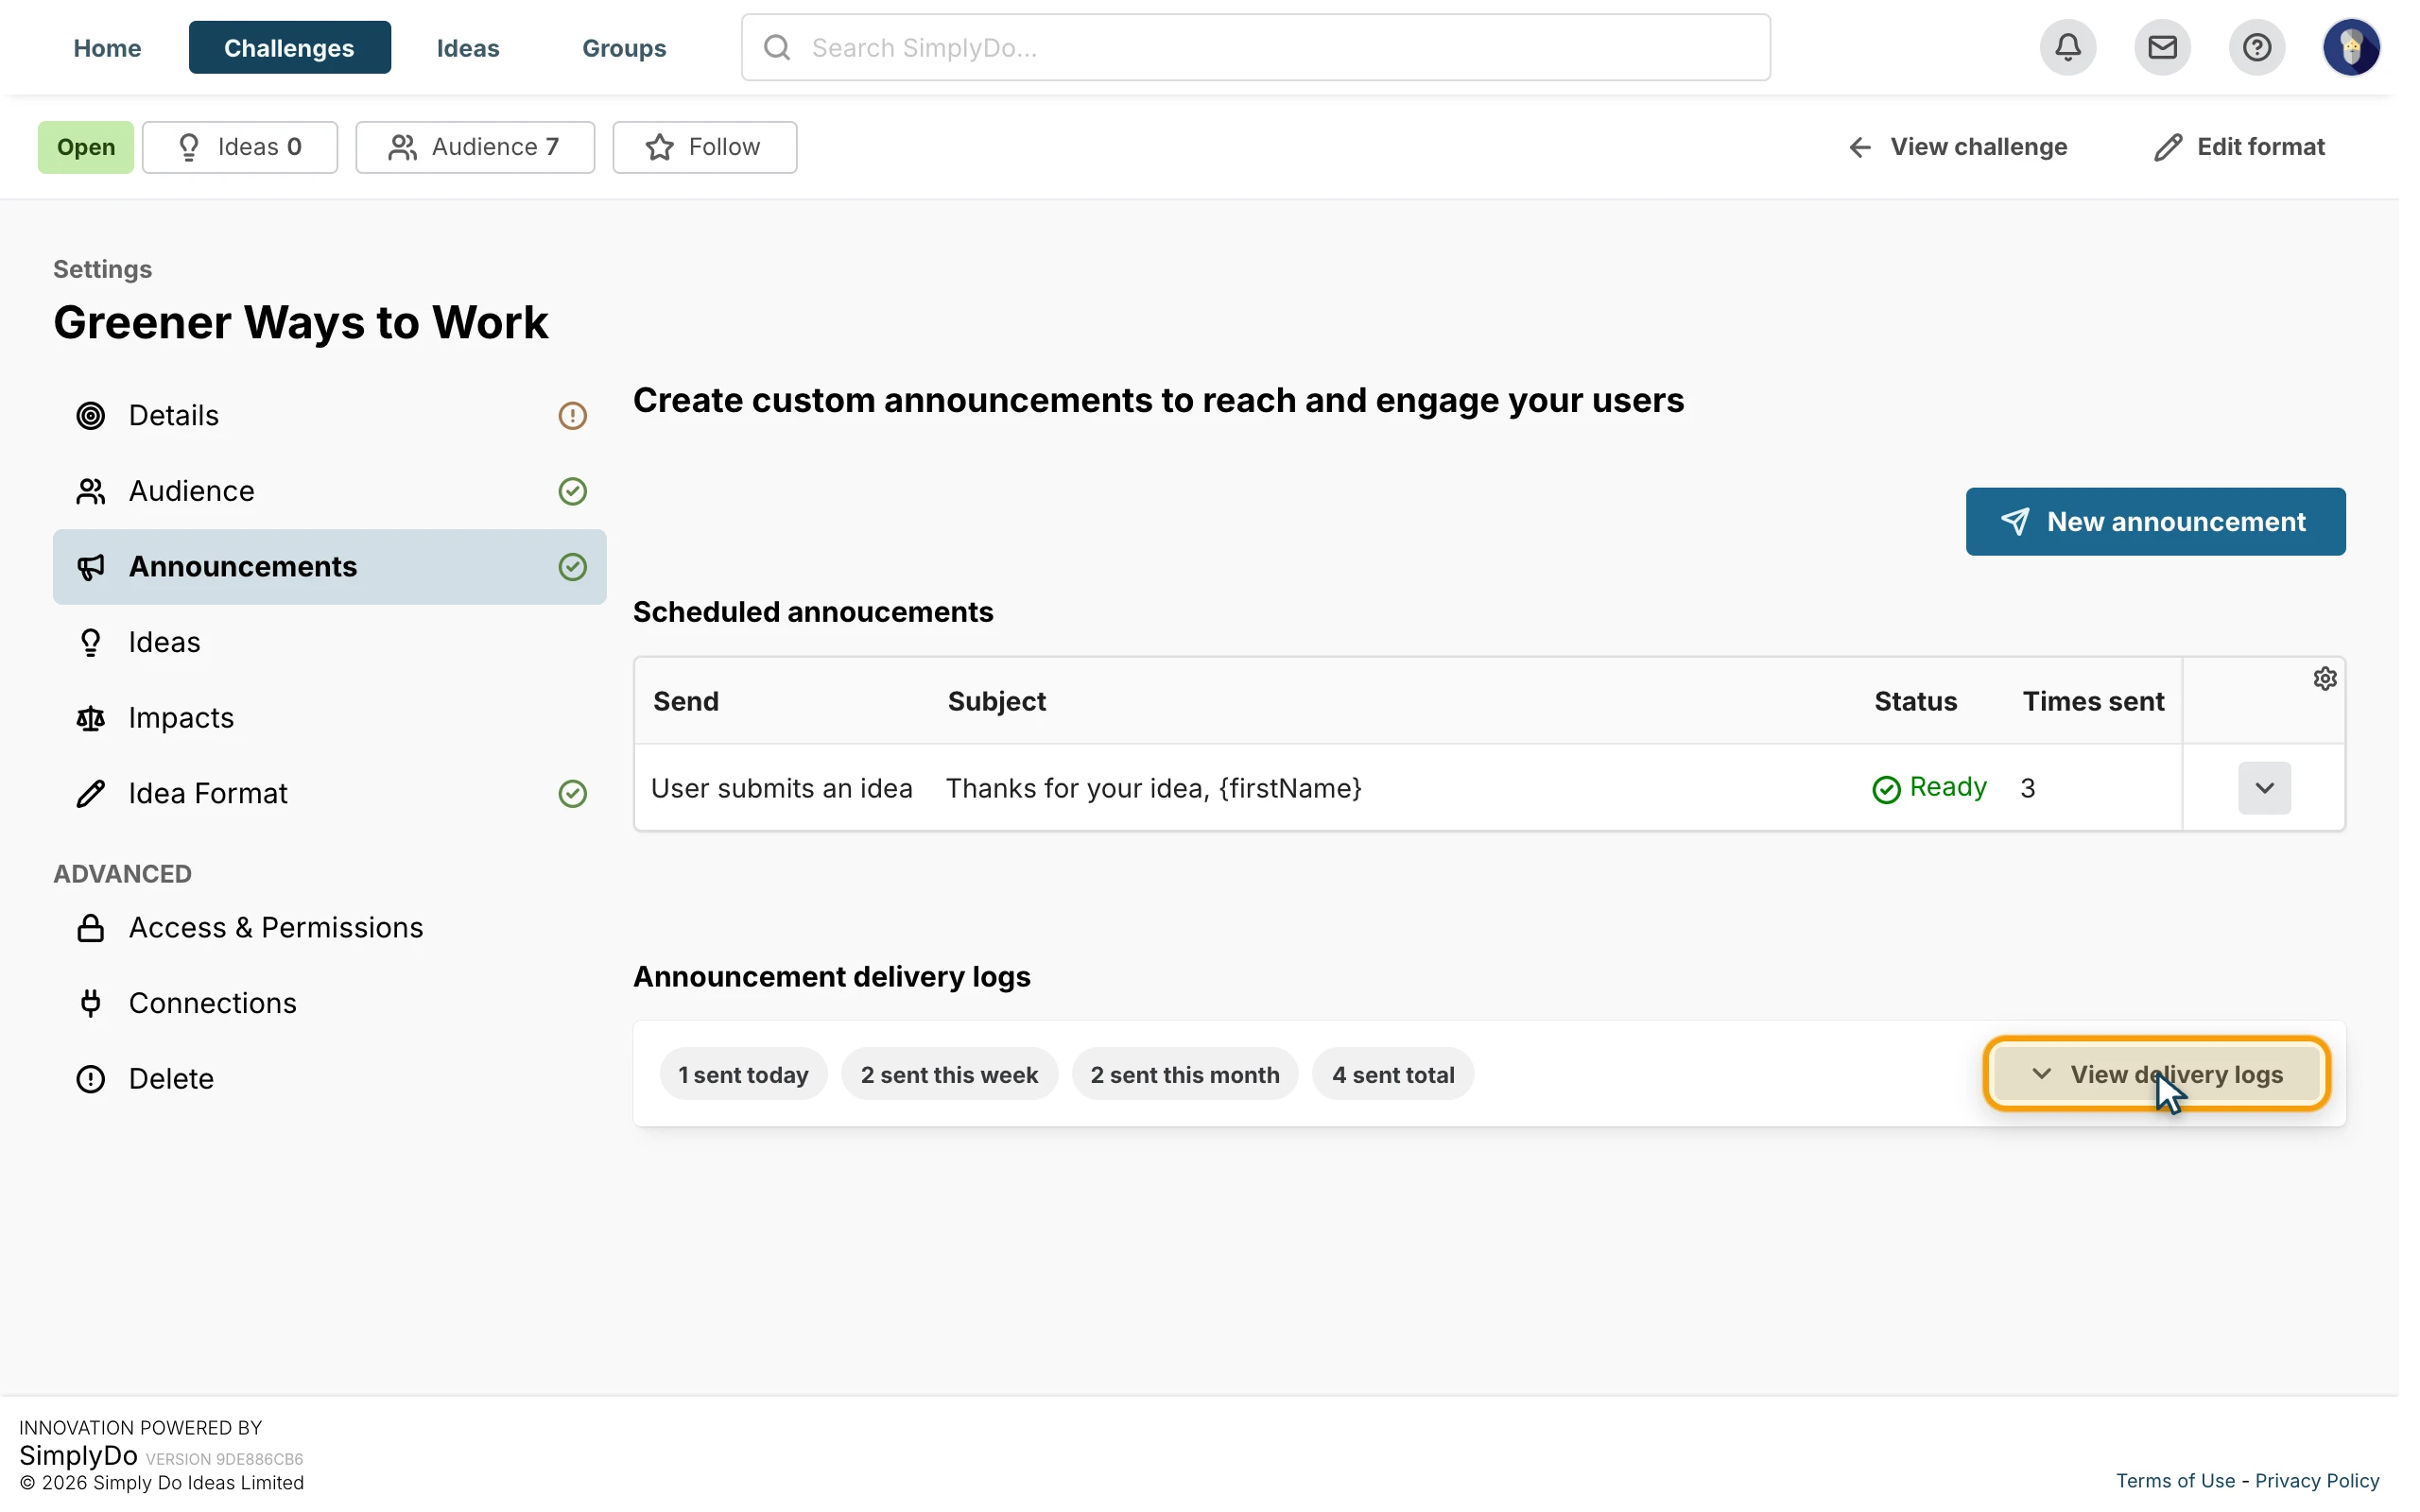Click the 2 sent this week chip

949,1074
